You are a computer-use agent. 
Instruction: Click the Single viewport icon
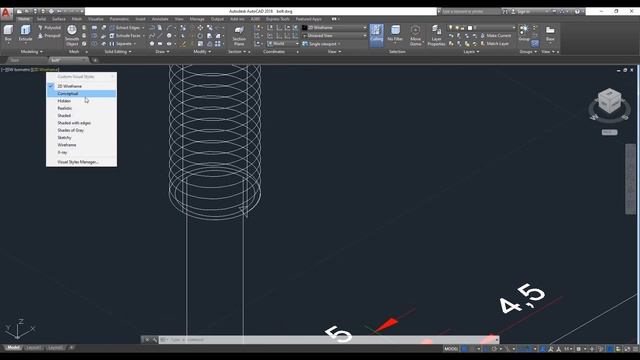click(x=305, y=44)
